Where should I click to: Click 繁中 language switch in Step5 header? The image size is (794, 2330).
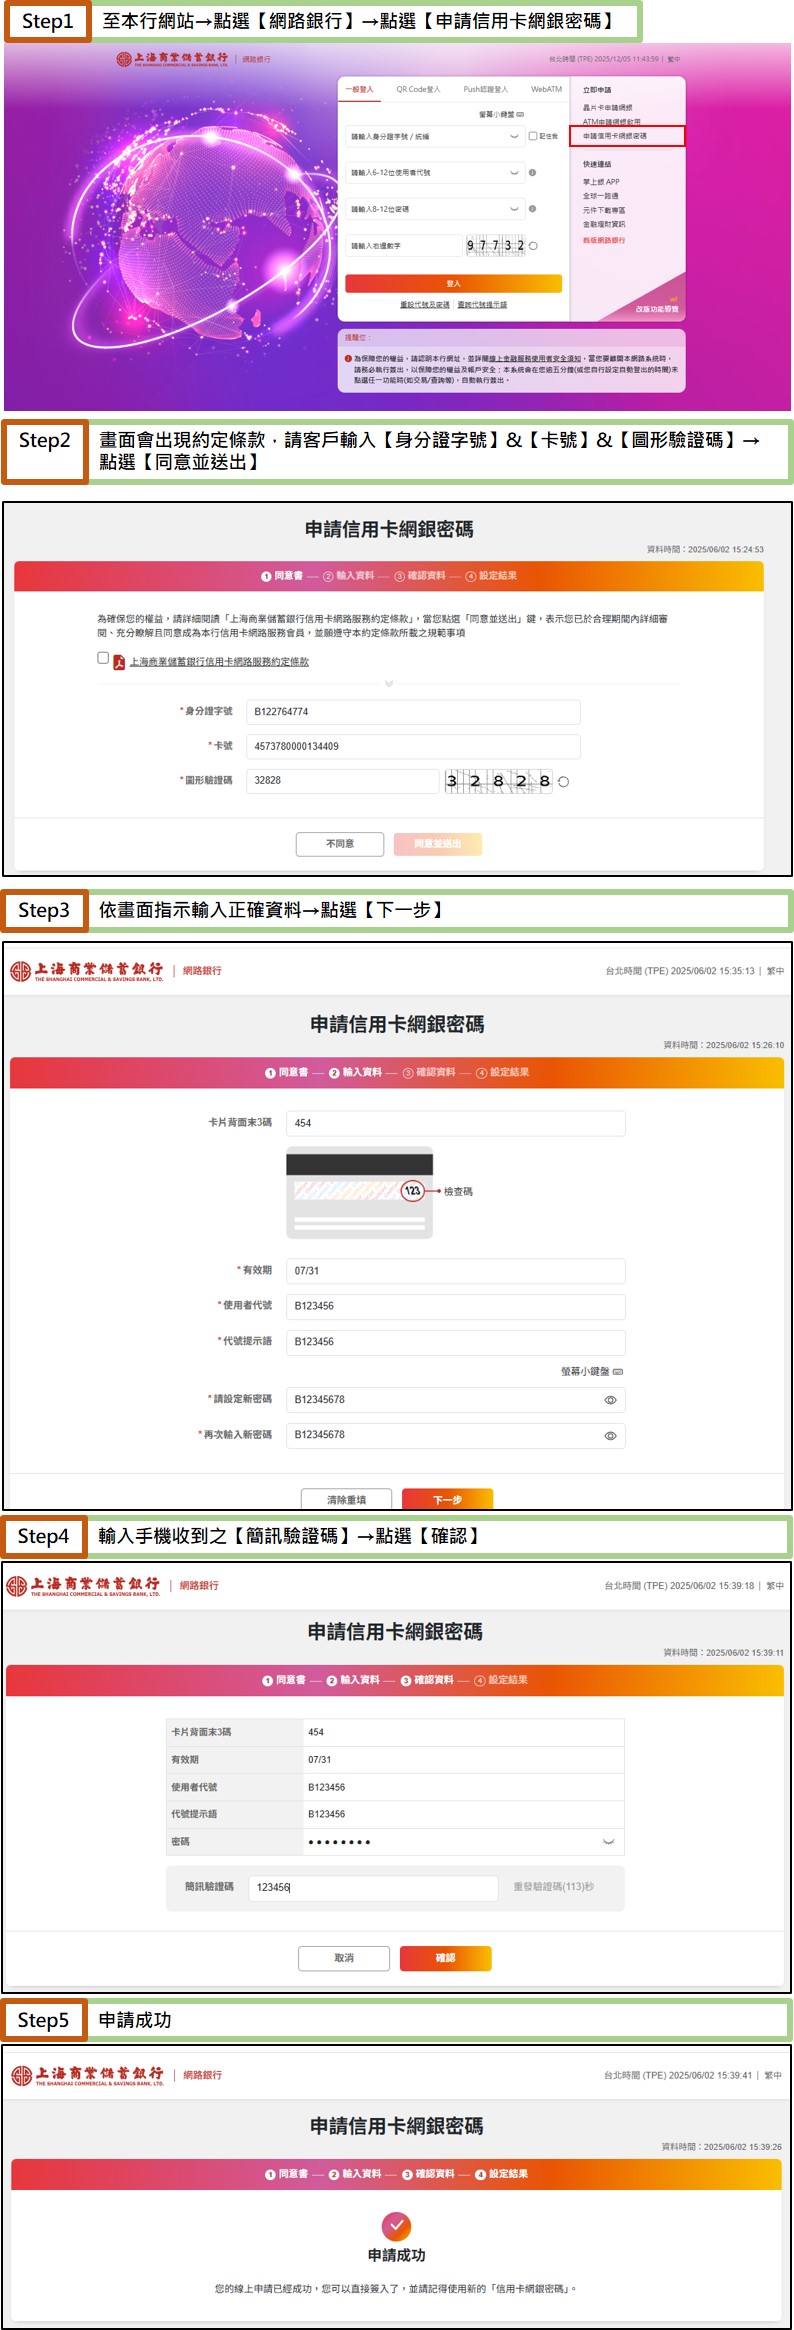pos(773,2075)
